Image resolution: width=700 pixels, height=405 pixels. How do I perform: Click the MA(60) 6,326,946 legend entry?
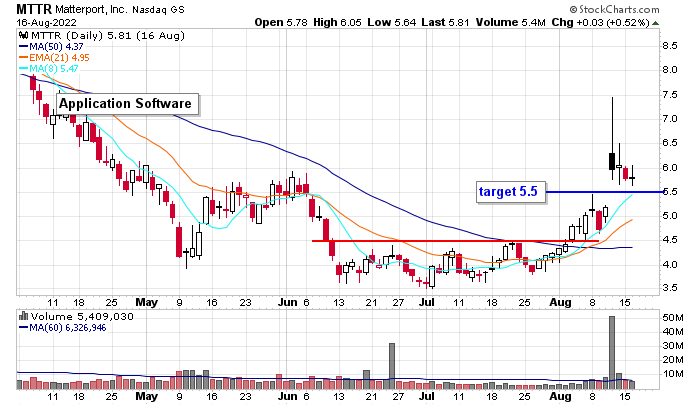[62, 328]
